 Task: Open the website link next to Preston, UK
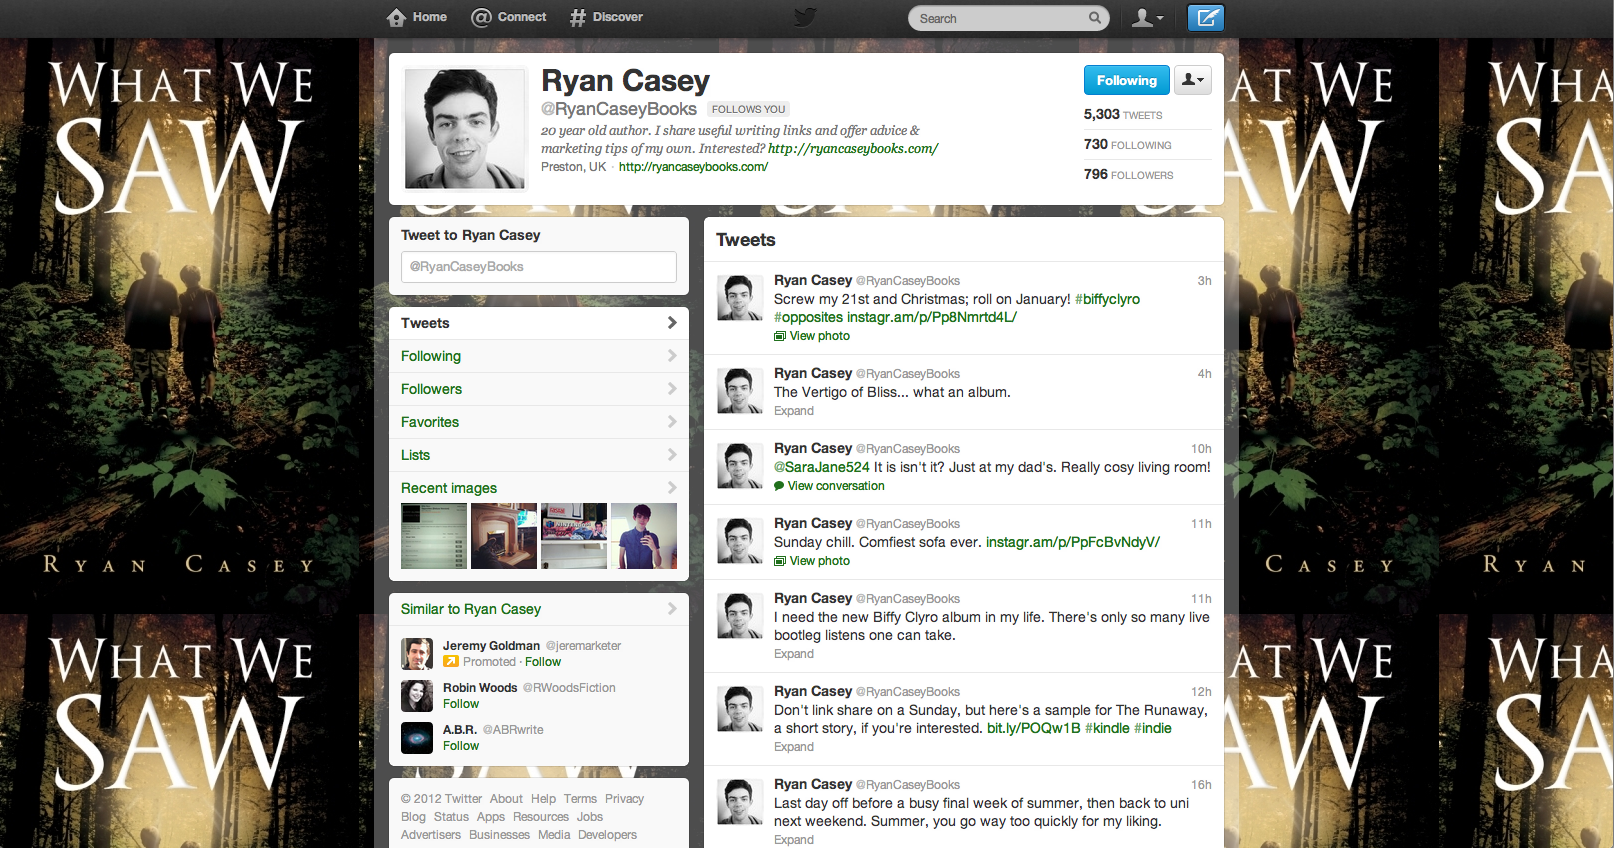coord(693,167)
